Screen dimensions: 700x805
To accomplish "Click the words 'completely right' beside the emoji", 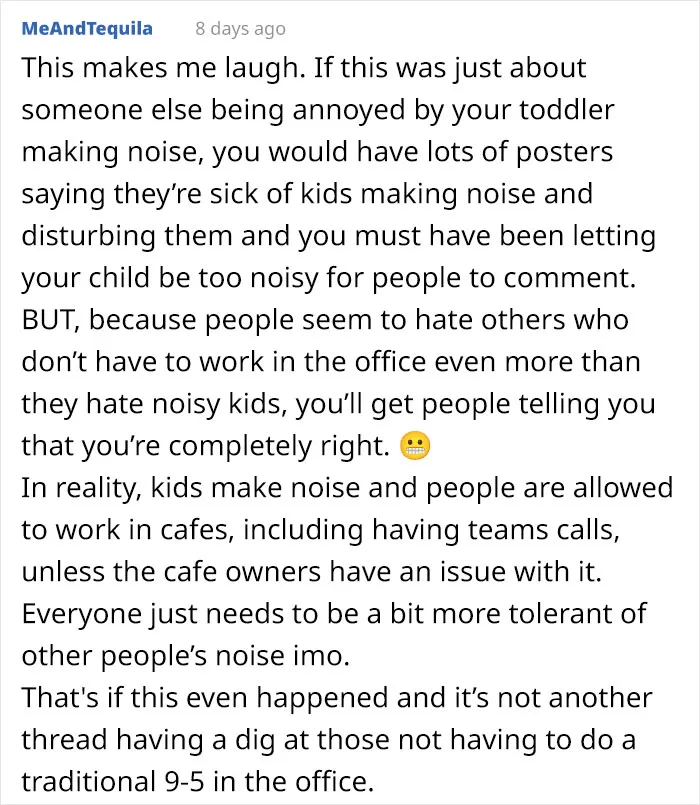I will click(279, 446).
